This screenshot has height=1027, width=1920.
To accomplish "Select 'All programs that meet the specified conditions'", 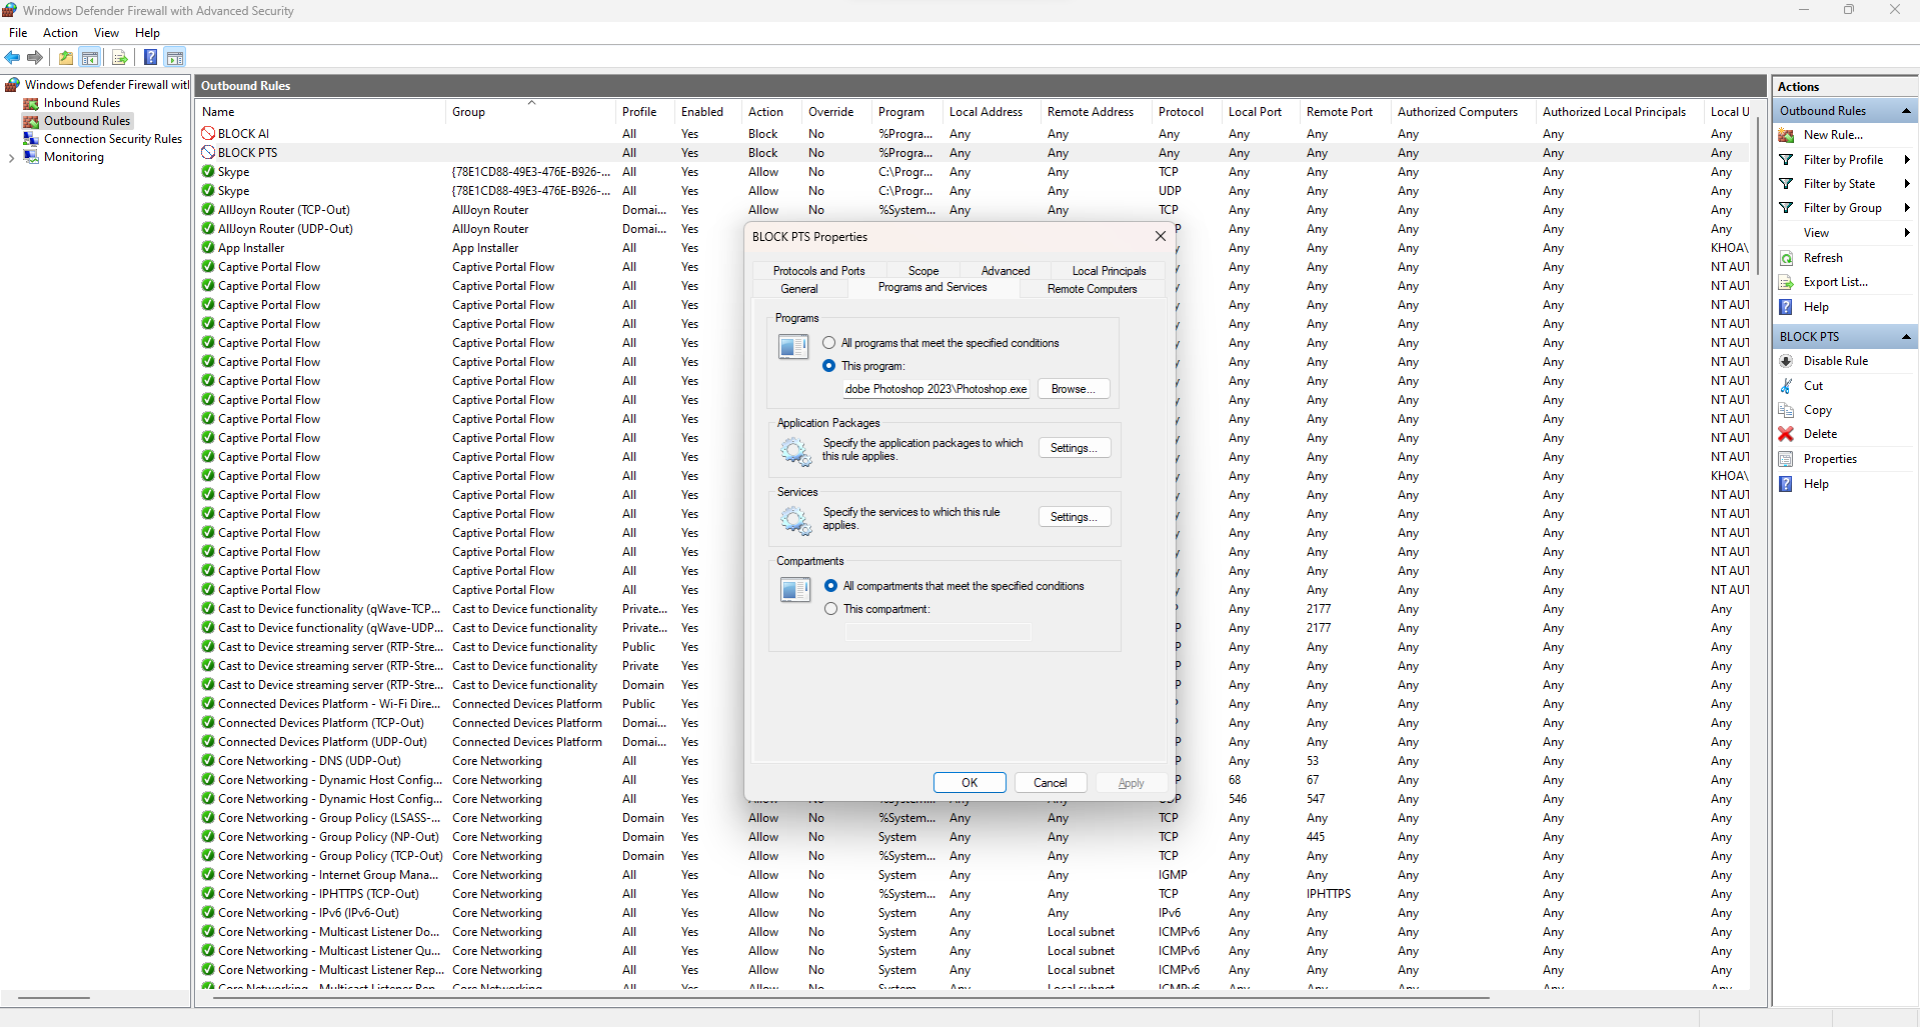I will point(829,343).
